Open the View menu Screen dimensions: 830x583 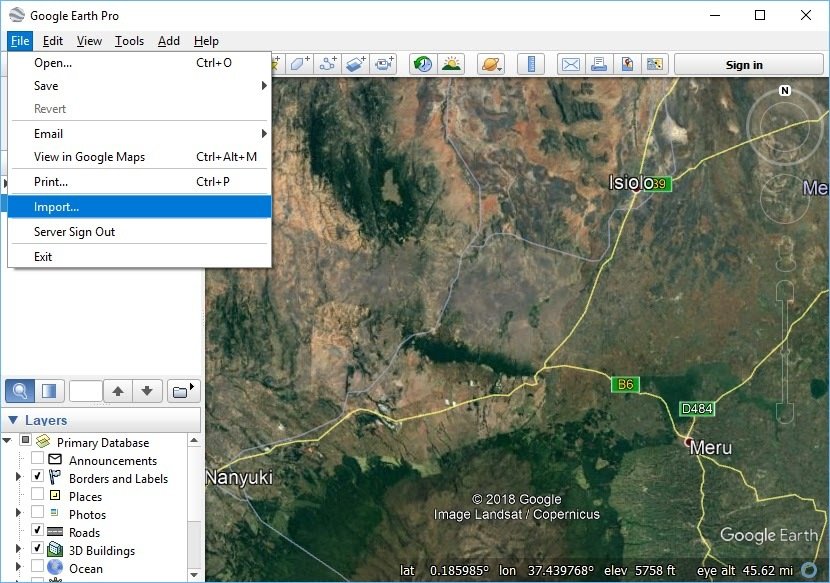tap(89, 41)
